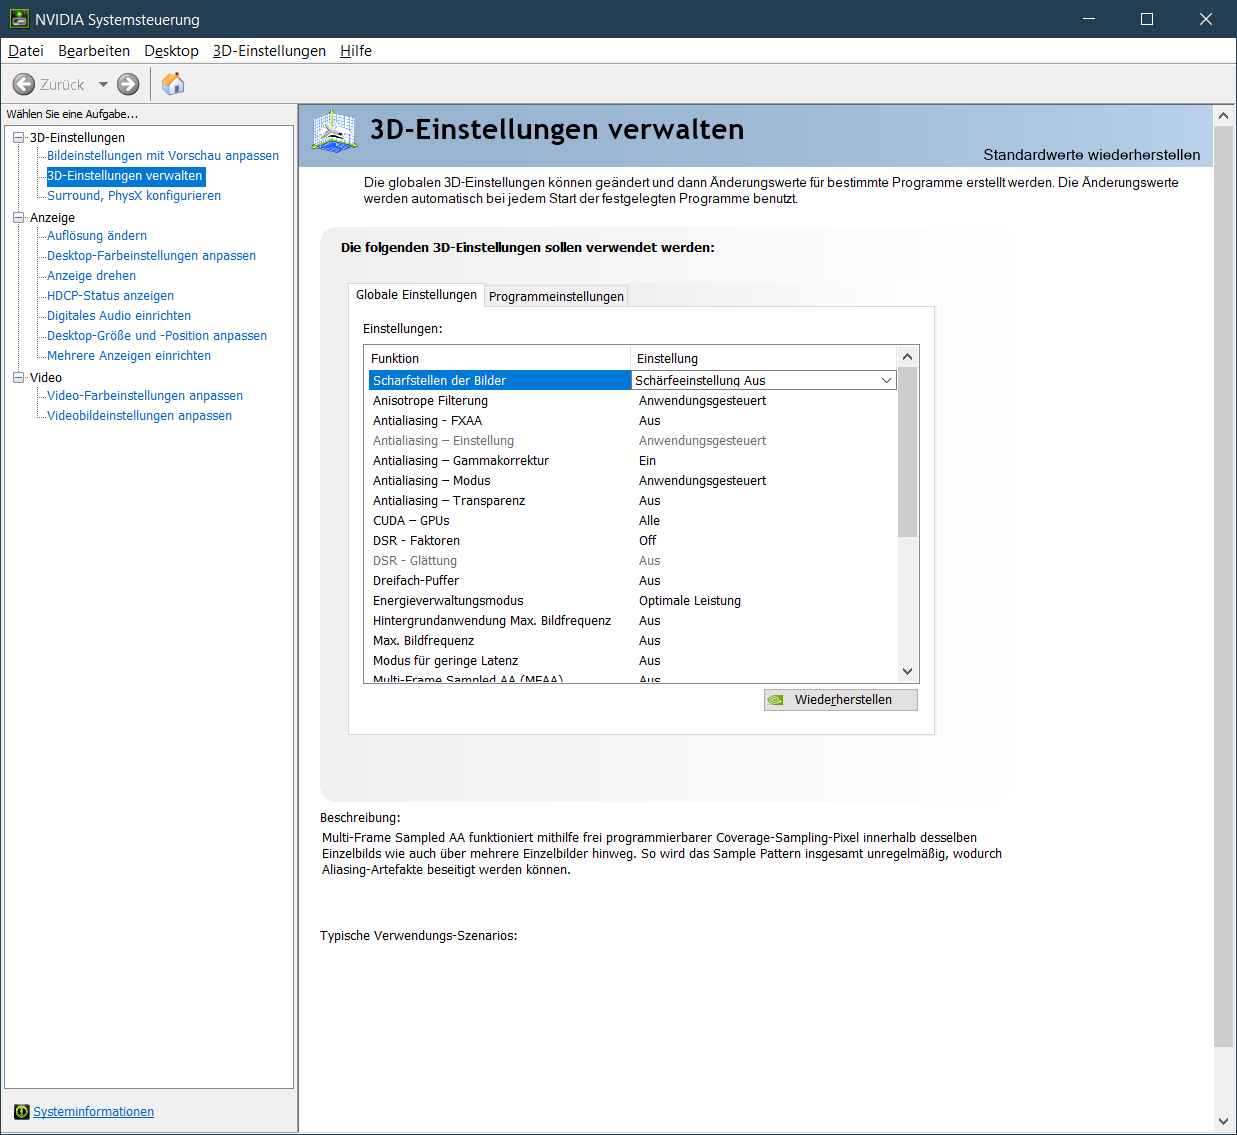This screenshot has width=1237, height=1135.
Task: Select Antialiasing – Gammakorrektur row
Action: 632,460
